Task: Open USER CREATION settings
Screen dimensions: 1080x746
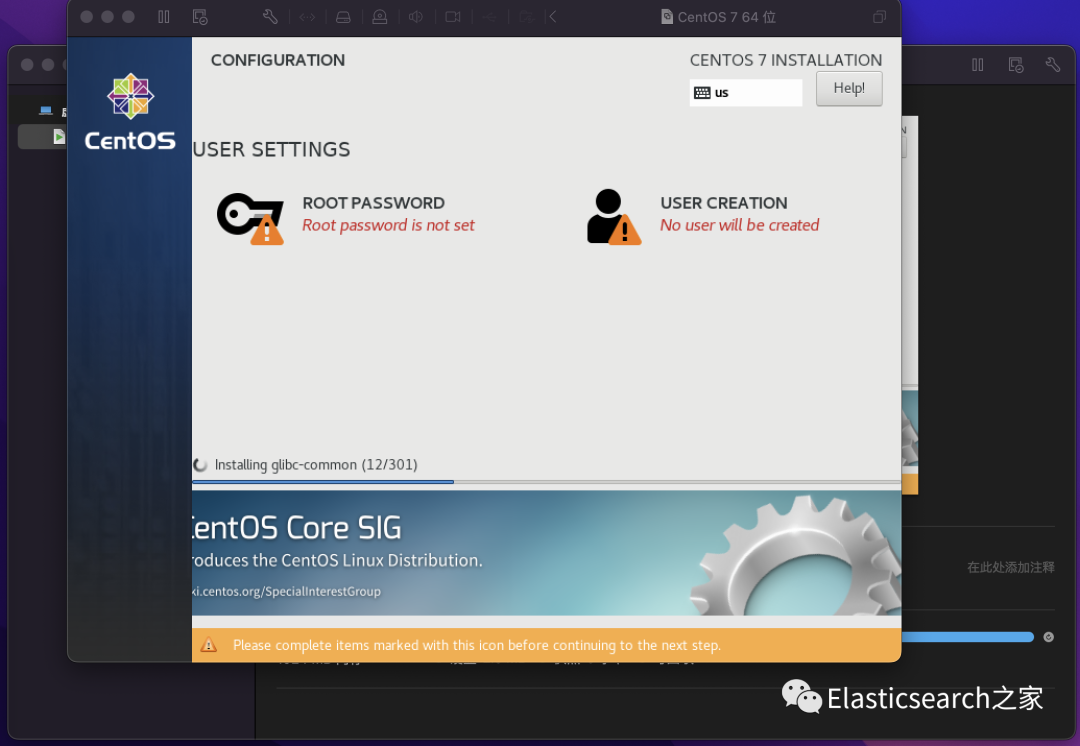Action: (x=703, y=217)
